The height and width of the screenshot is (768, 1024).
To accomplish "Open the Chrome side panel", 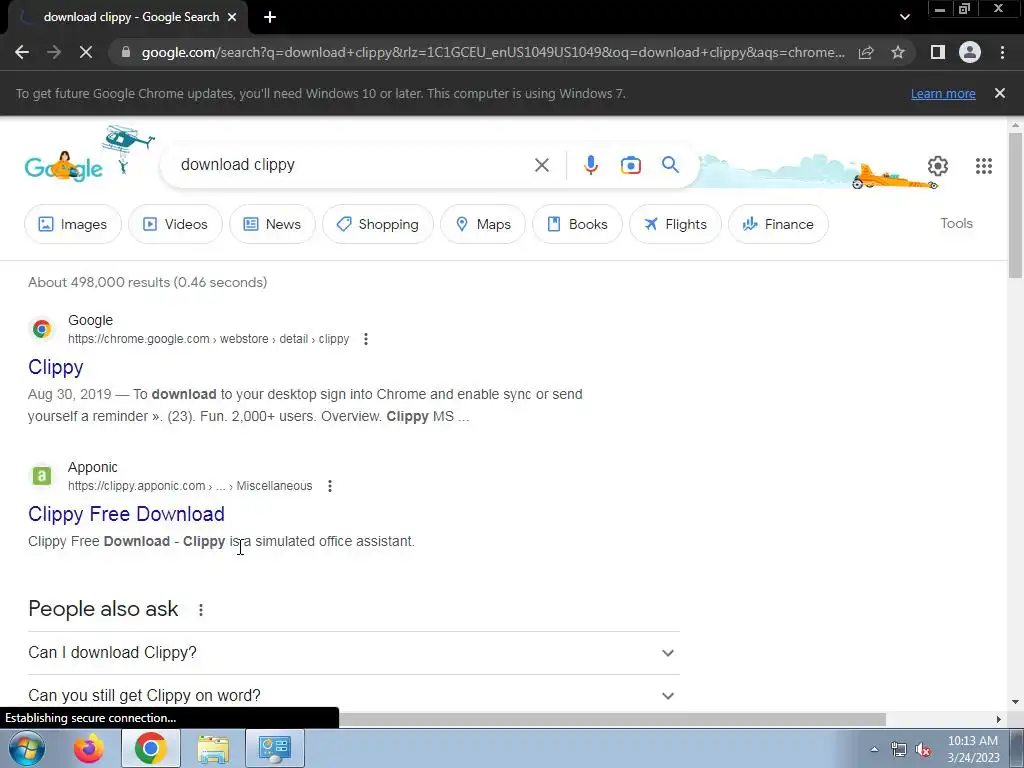I will point(938,52).
